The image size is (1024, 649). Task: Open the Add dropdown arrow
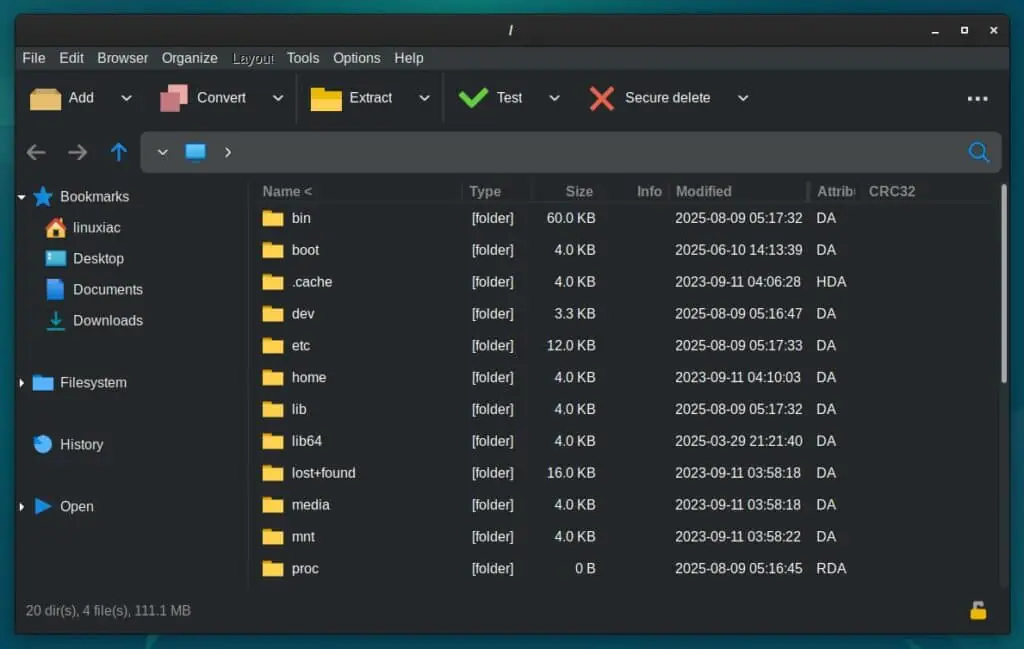coord(126,97)
